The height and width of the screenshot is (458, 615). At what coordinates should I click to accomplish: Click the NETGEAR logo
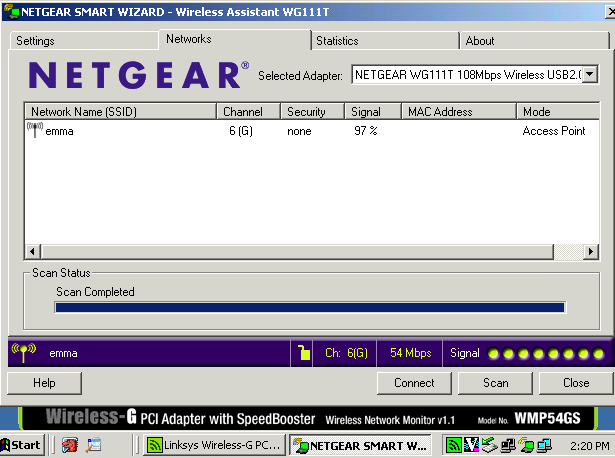coord(139,75)
